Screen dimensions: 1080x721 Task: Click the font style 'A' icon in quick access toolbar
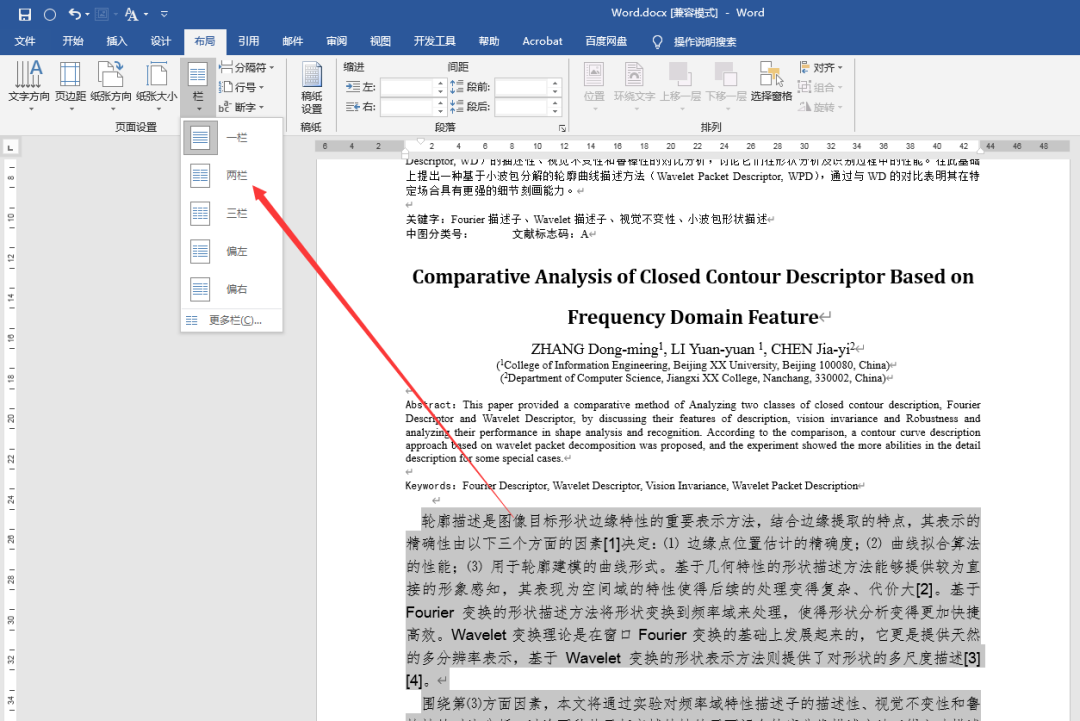point(132,14)
